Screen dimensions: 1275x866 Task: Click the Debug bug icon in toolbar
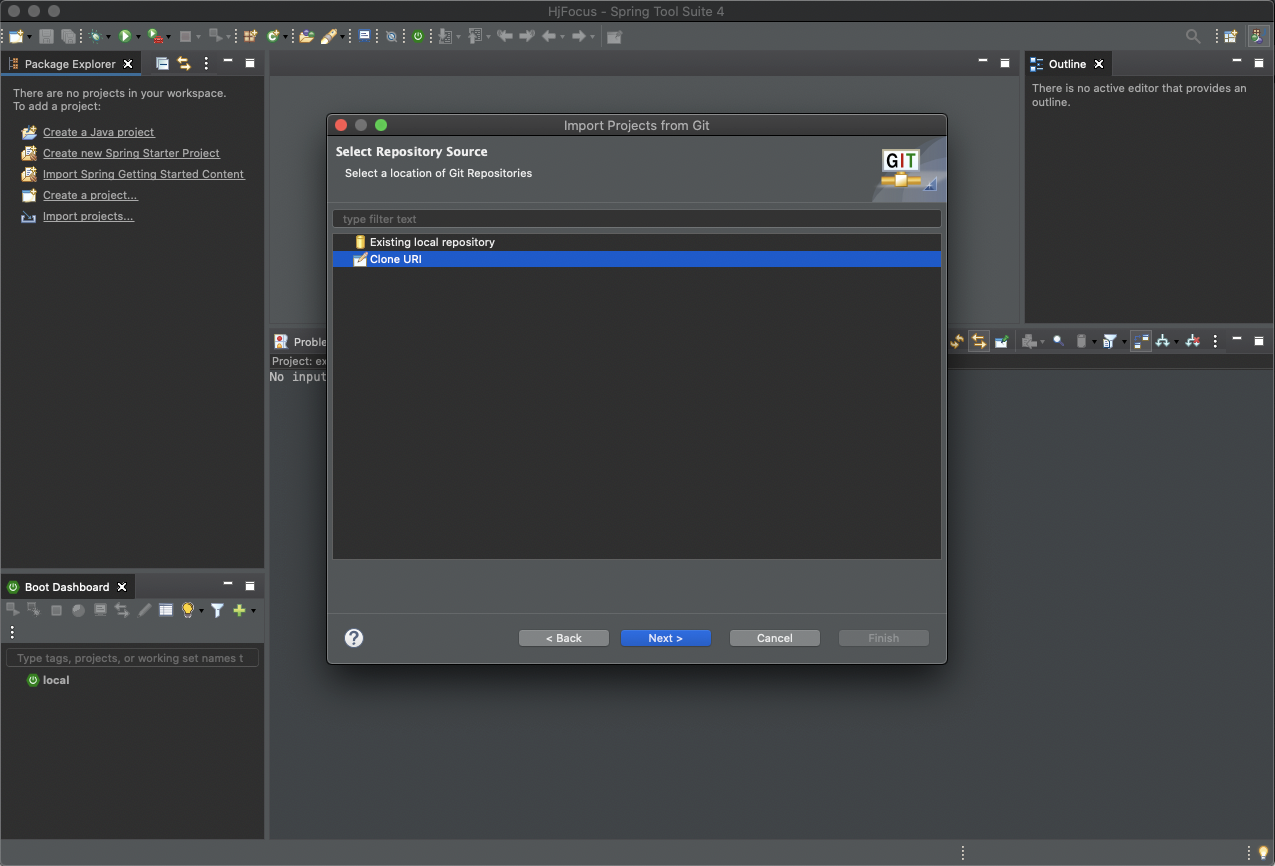95,36
